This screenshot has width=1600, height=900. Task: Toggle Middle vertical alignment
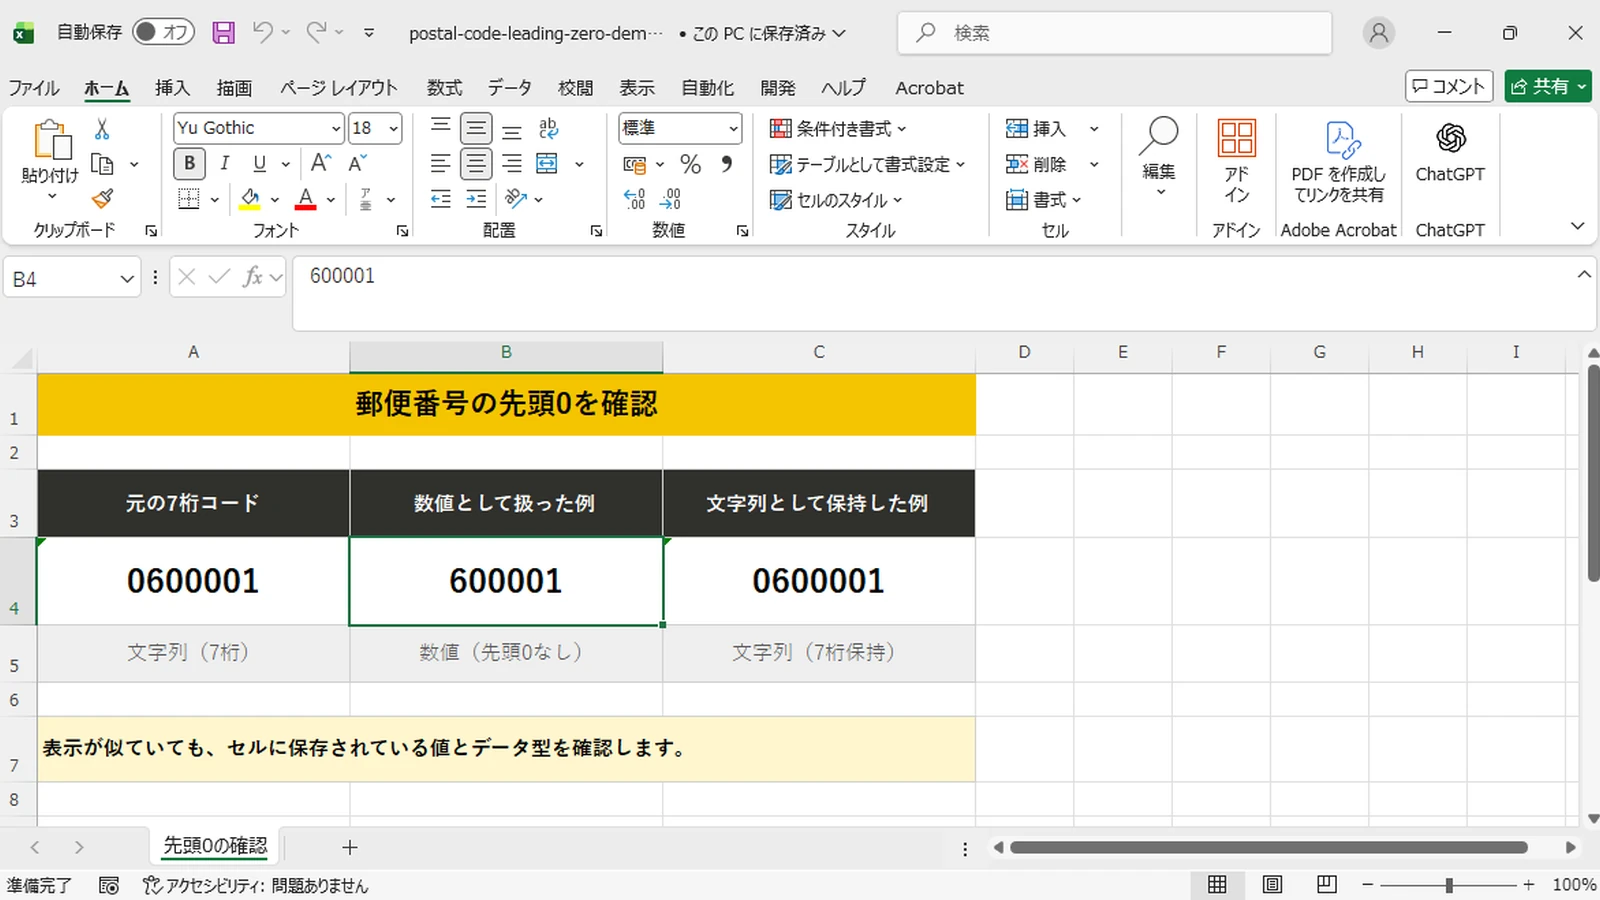[x=476, y=128]
